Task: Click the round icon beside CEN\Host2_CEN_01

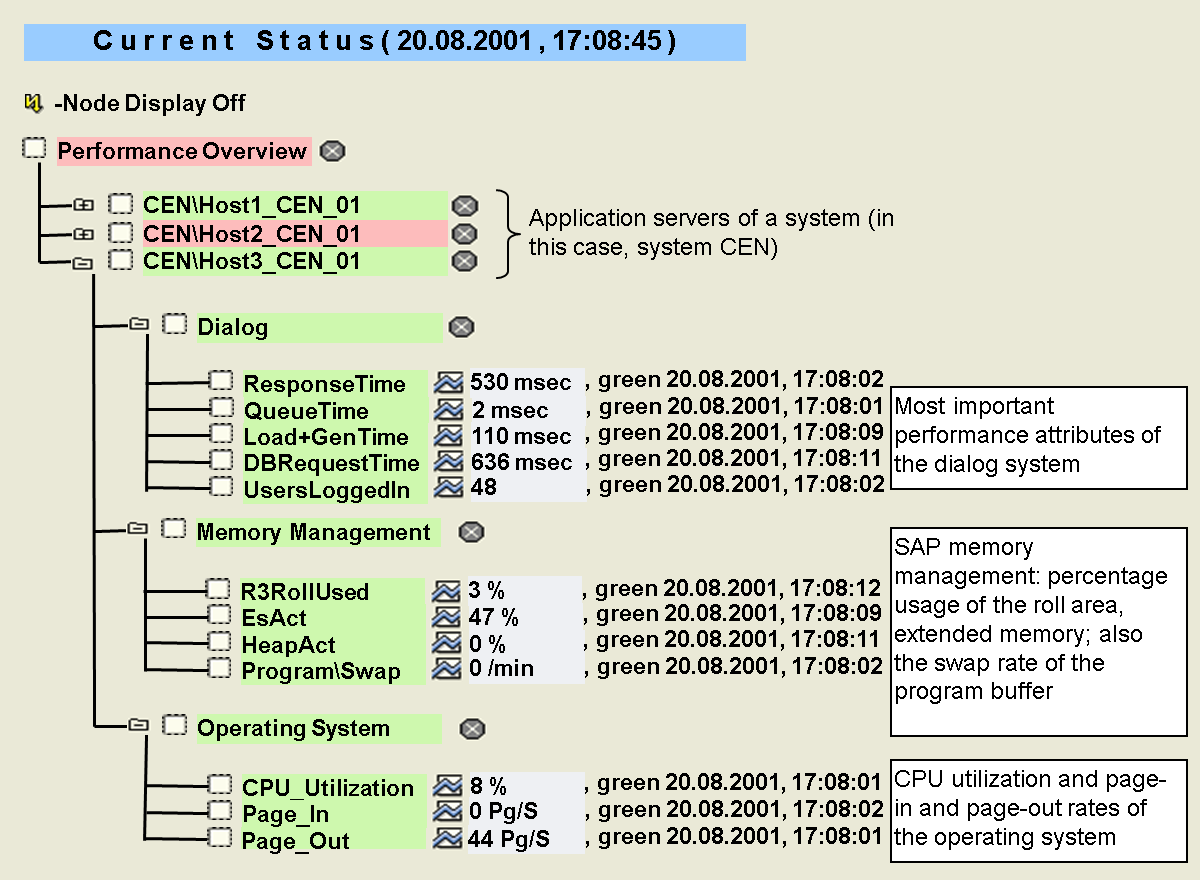Action: pyautogui.click(x=464, y=234)
